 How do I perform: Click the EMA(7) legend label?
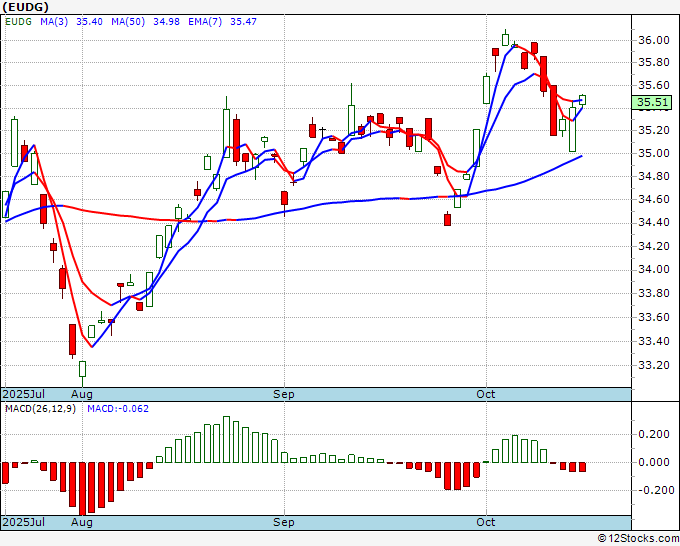click(205, 22)
